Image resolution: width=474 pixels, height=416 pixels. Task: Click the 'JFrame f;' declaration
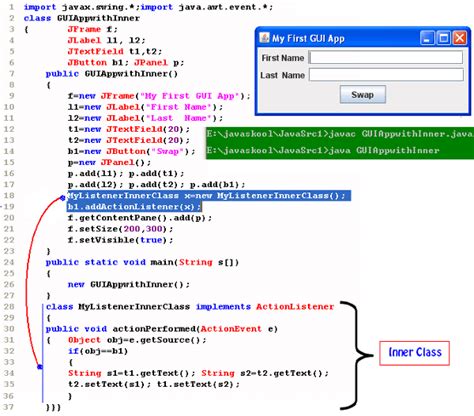point(93,29)
